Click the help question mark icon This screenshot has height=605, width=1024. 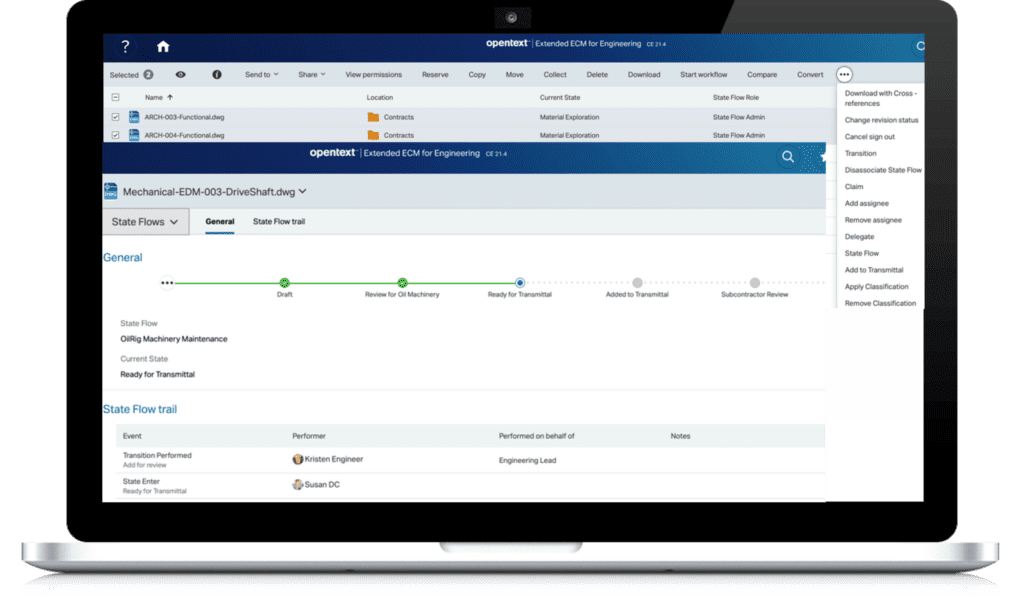[x=124, y=46]
